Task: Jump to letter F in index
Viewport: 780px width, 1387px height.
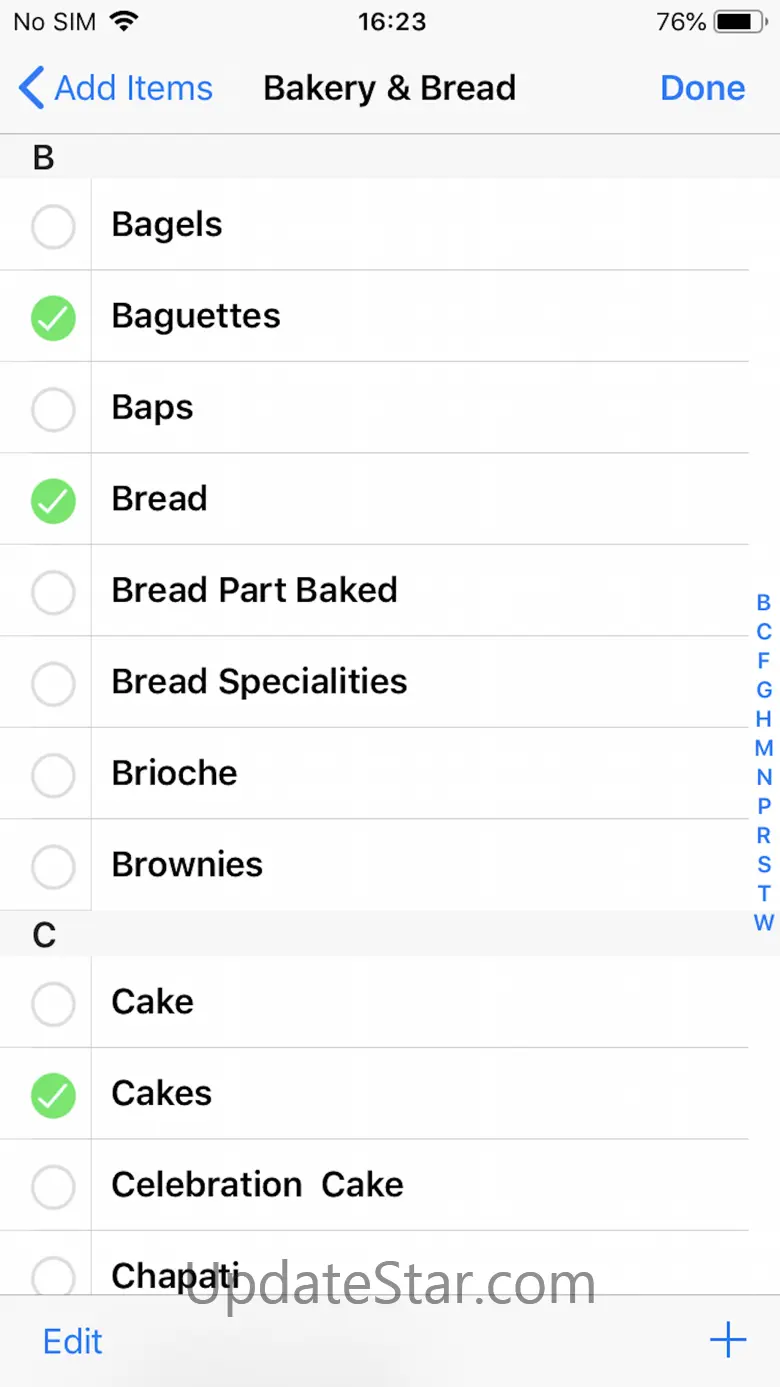Action: coord(764,661)
